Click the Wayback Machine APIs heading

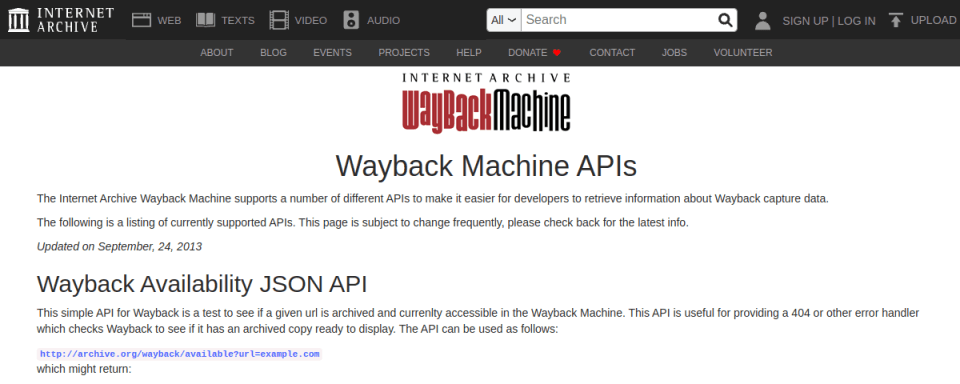(486, 165)
